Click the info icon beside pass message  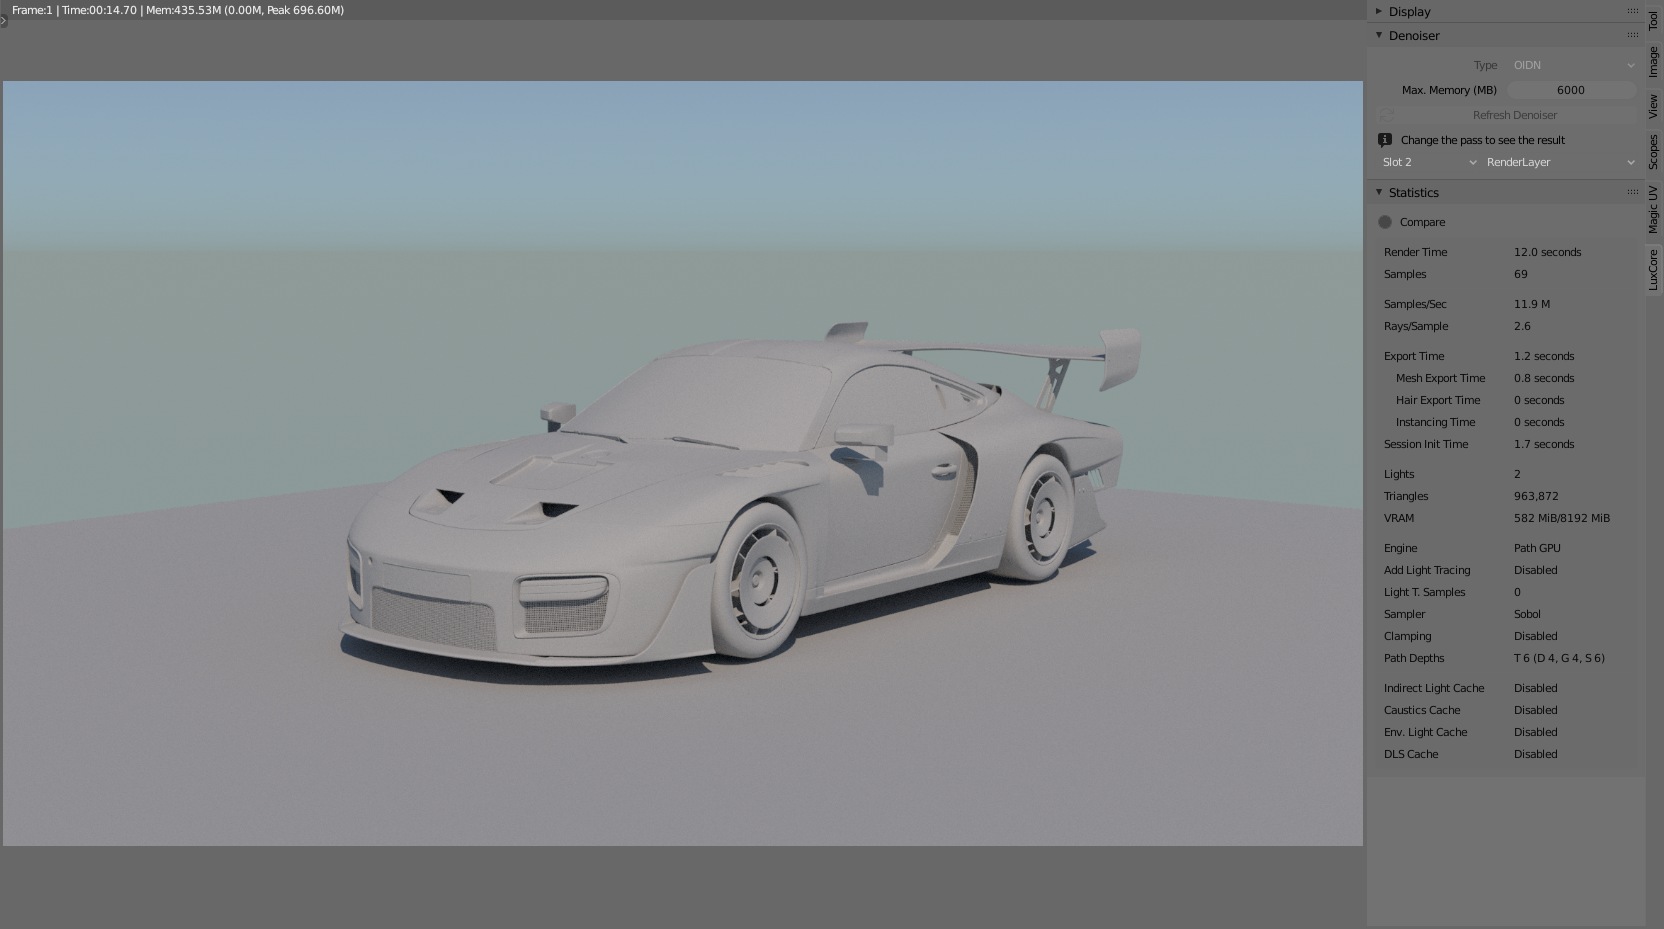[1385, 140]
